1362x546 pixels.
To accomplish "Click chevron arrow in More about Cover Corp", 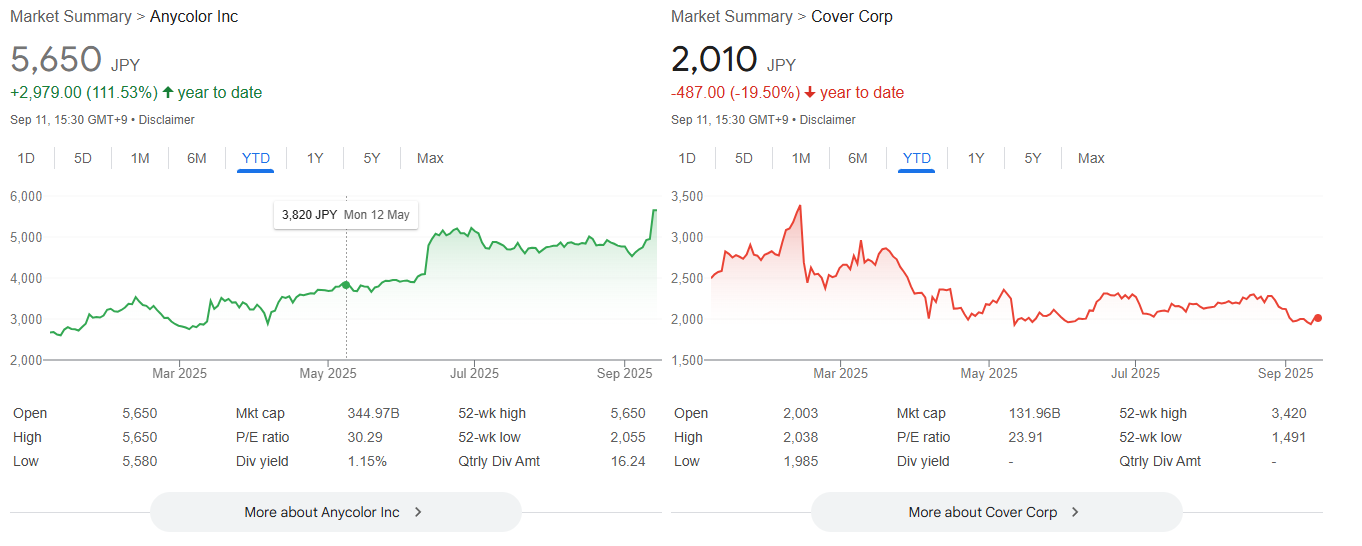I will (x=1075, y=512).
